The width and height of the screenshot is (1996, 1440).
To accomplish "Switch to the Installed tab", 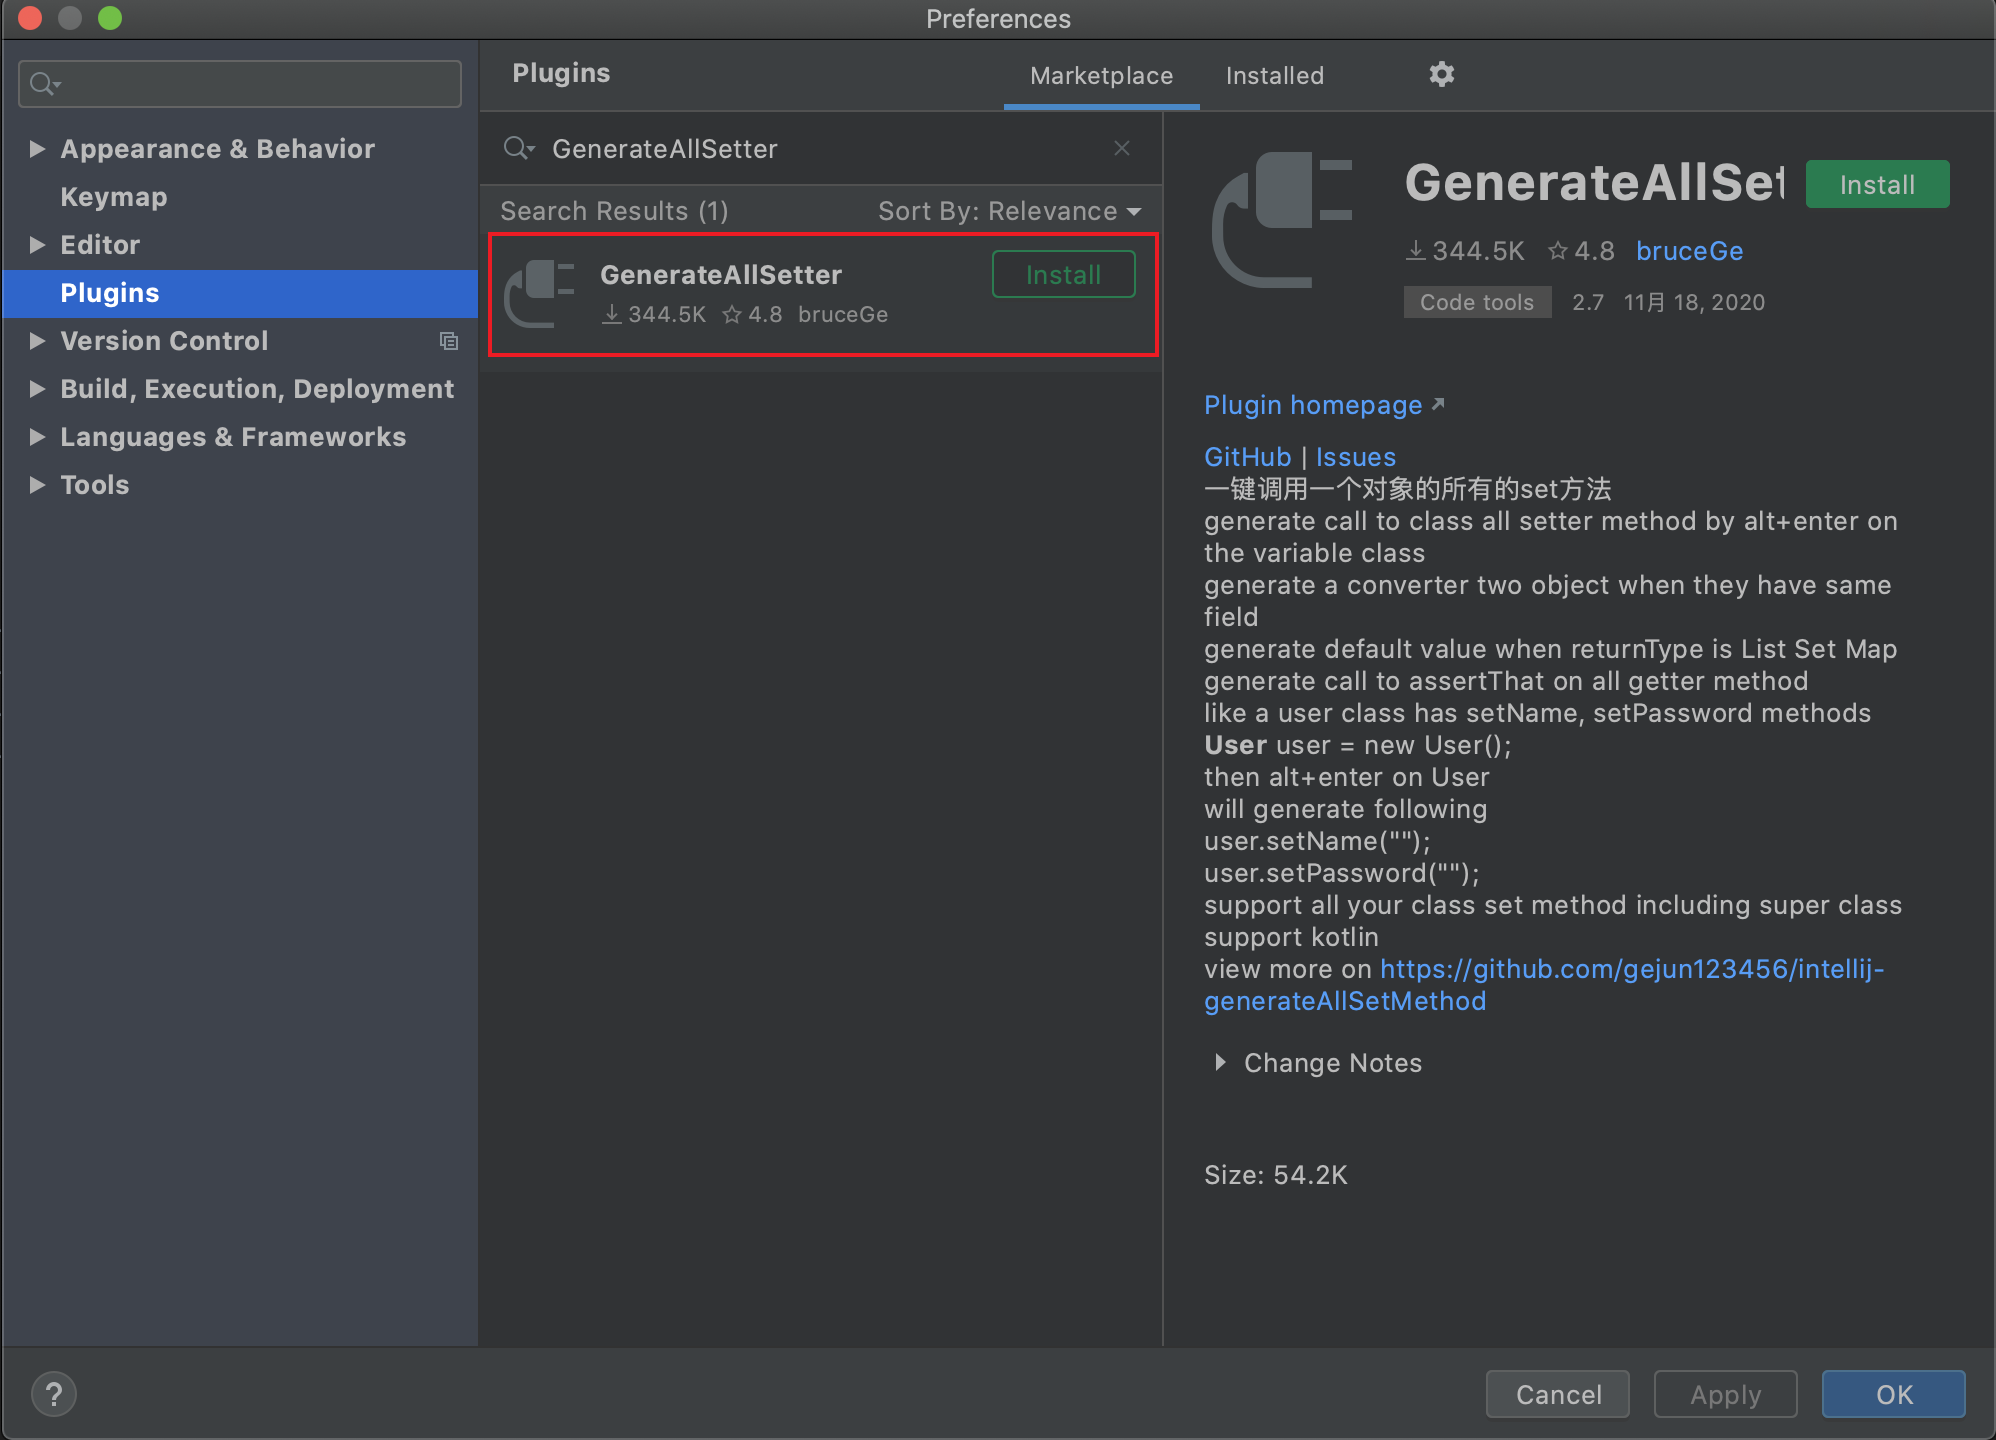I will (1275, 76).
